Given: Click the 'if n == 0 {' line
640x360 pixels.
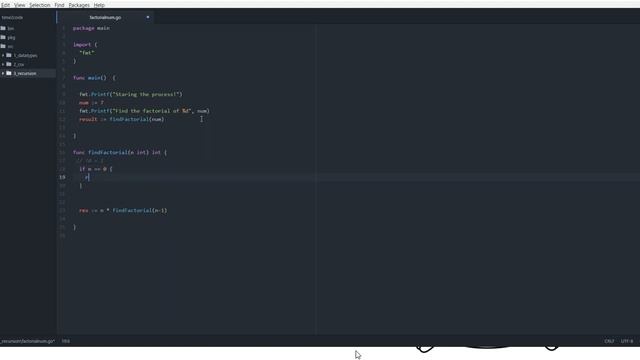Looking at the screenshot, I should [x=96, y=169].
